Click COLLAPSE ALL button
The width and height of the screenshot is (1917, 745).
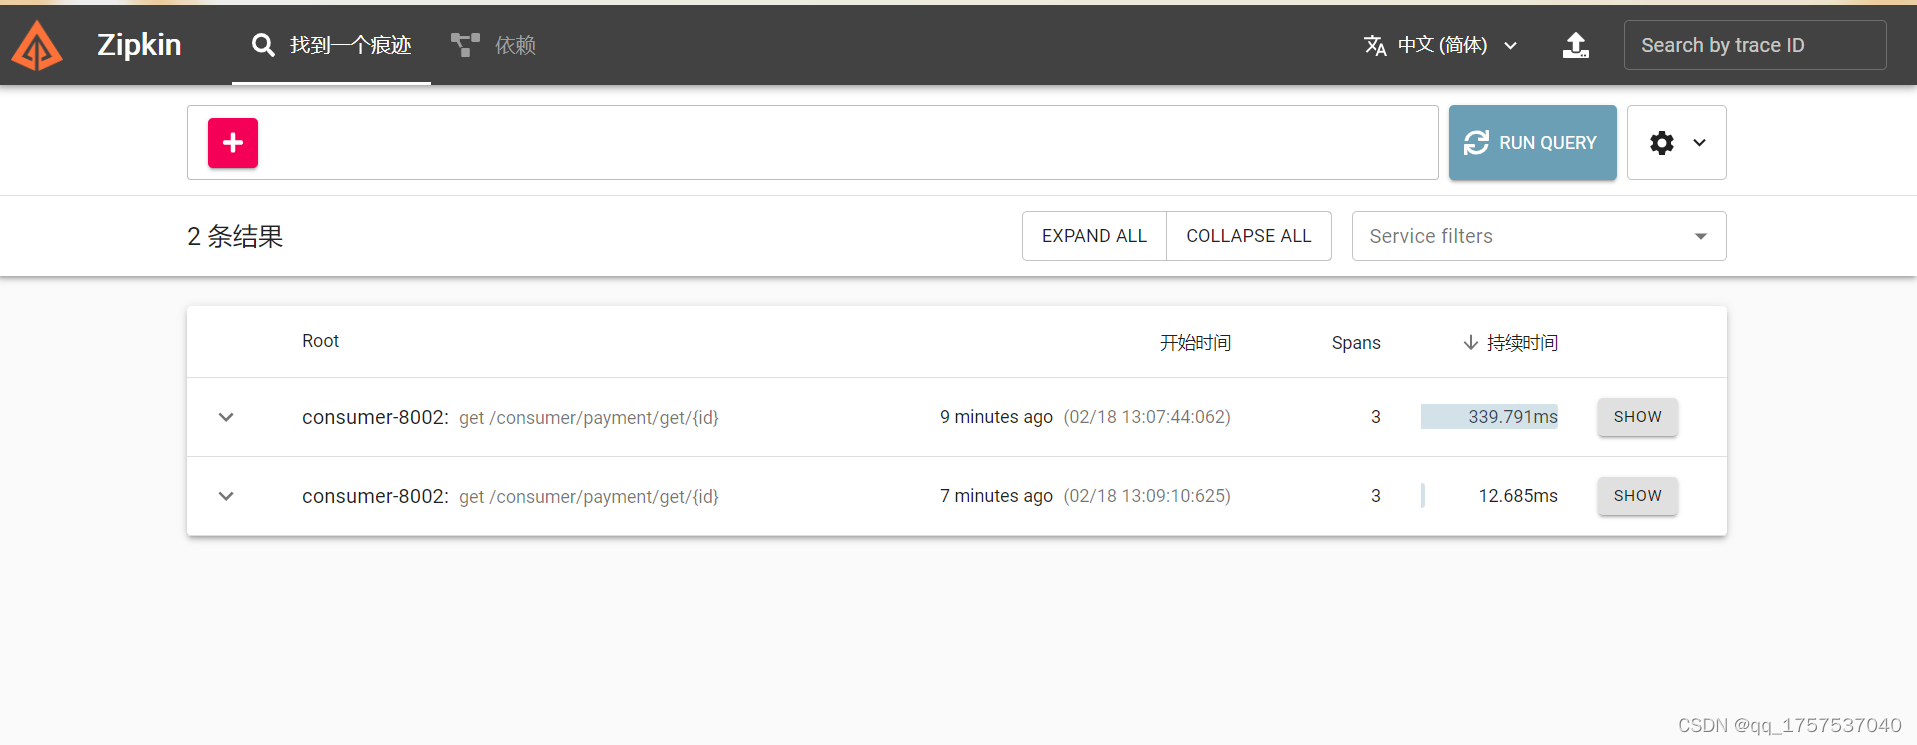click(1249, 236)
